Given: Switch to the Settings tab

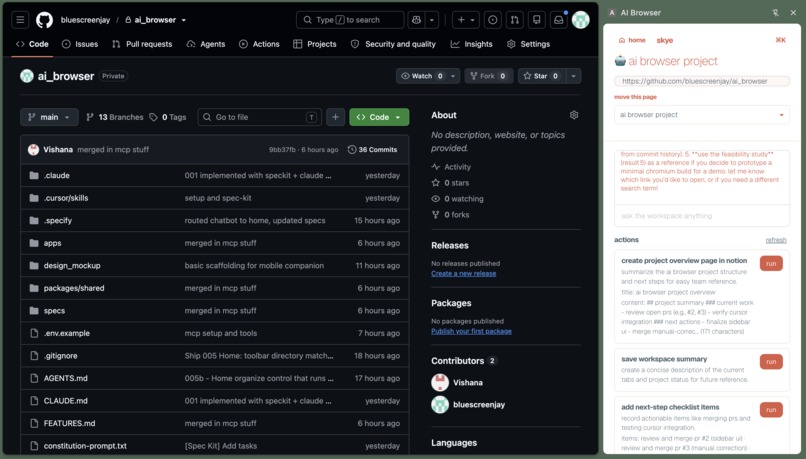Looking at the screenshot, I should click(528, 44).
